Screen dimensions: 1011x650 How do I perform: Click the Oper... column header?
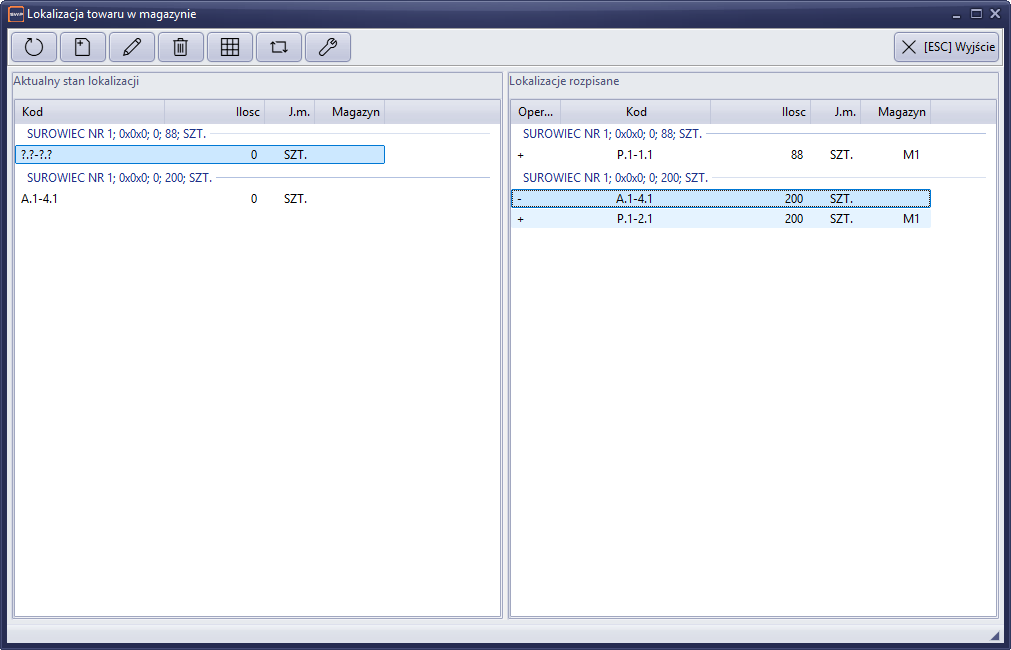[536, 112]
